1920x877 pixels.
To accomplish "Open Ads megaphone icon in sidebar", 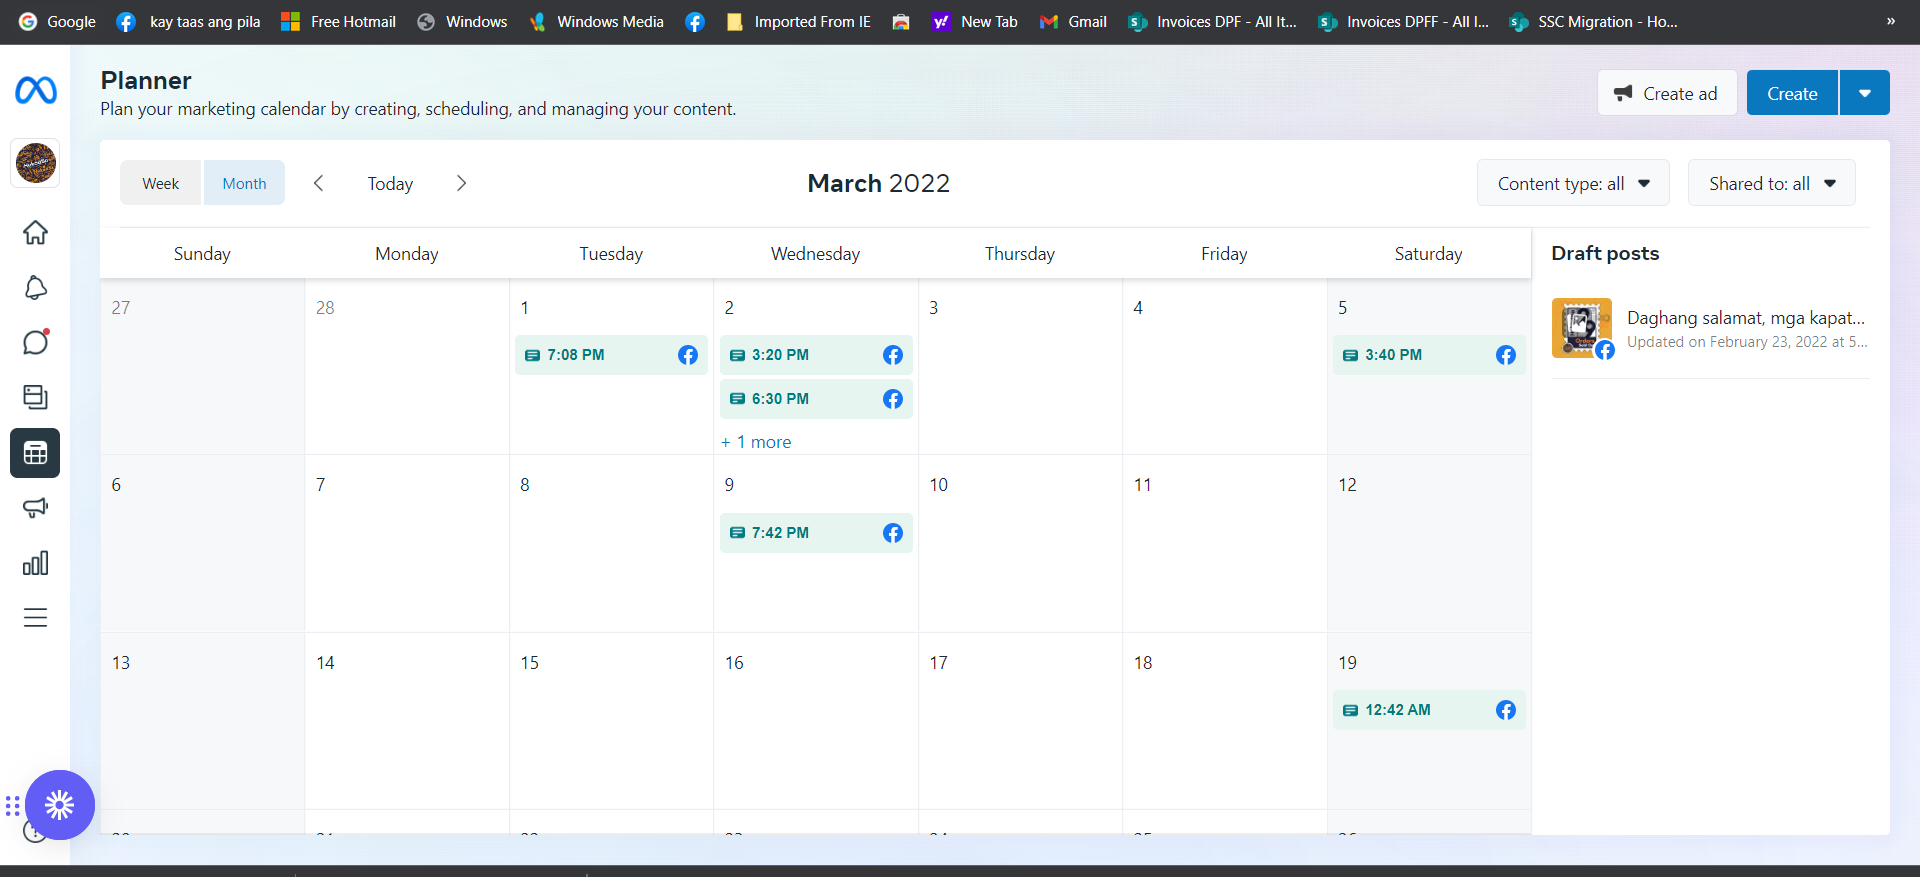I will 35,508.
